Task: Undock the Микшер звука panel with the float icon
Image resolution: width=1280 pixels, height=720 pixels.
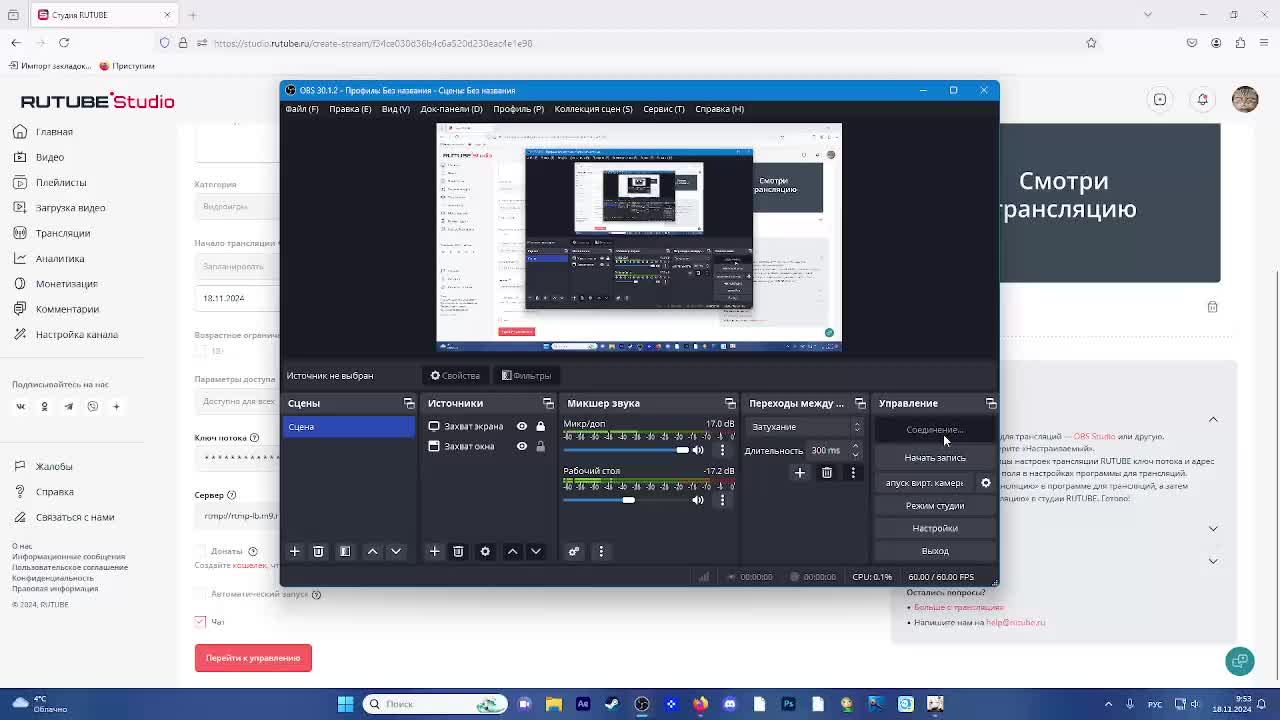Action: 730,403
